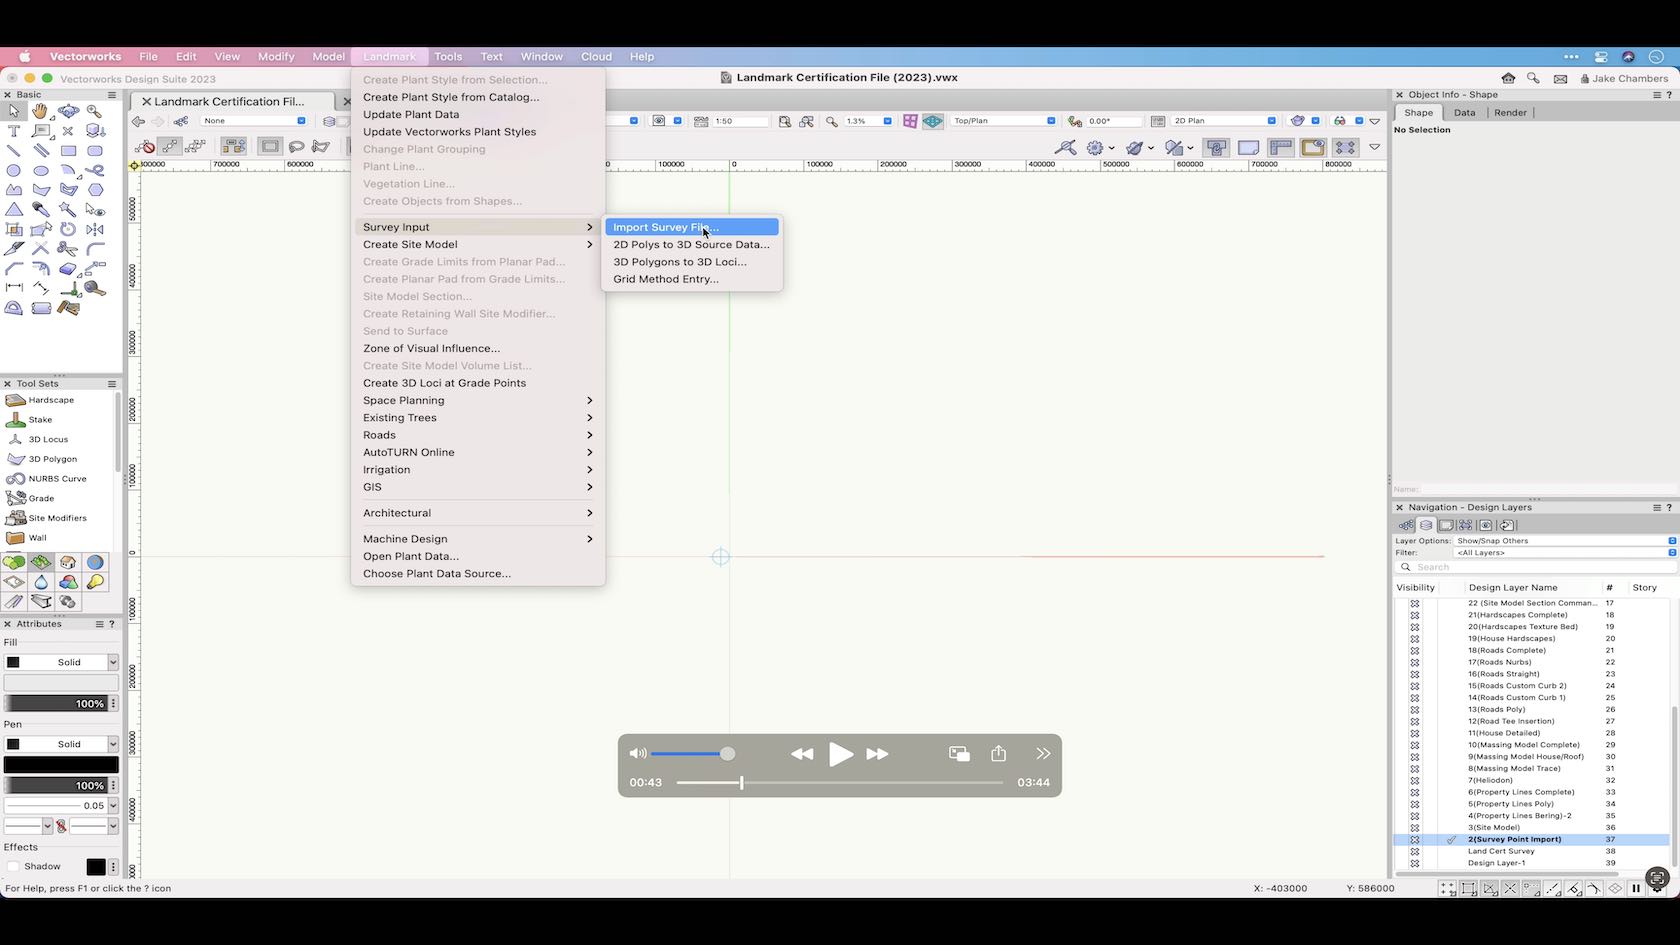The width and height of the screenshot is (1680, 945).
Task: Select the Selection arrow tool in Basic palette
Action: (14, 111)
